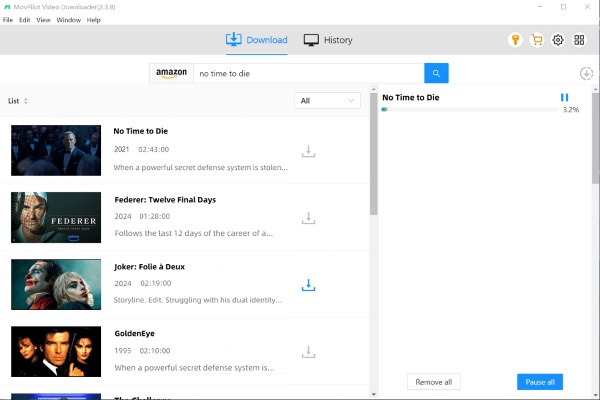This screenshot has height=400, width=600.
Task: Click the Remove all button
Action: tap(434, 382)
